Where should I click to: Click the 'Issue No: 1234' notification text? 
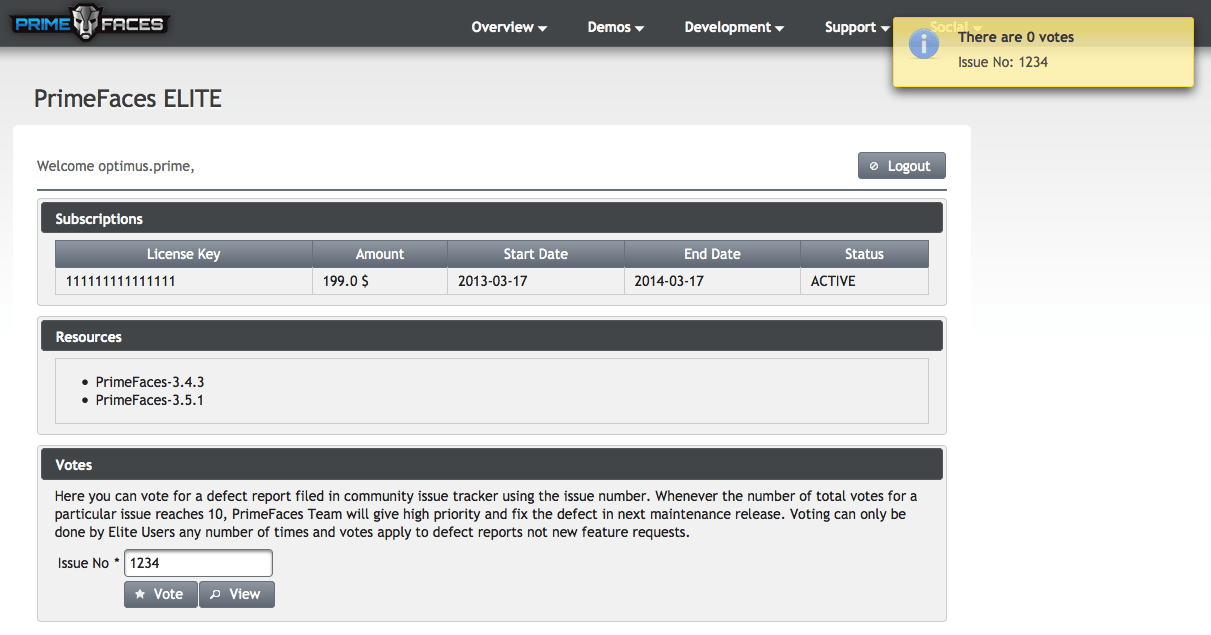point(1003,62)
